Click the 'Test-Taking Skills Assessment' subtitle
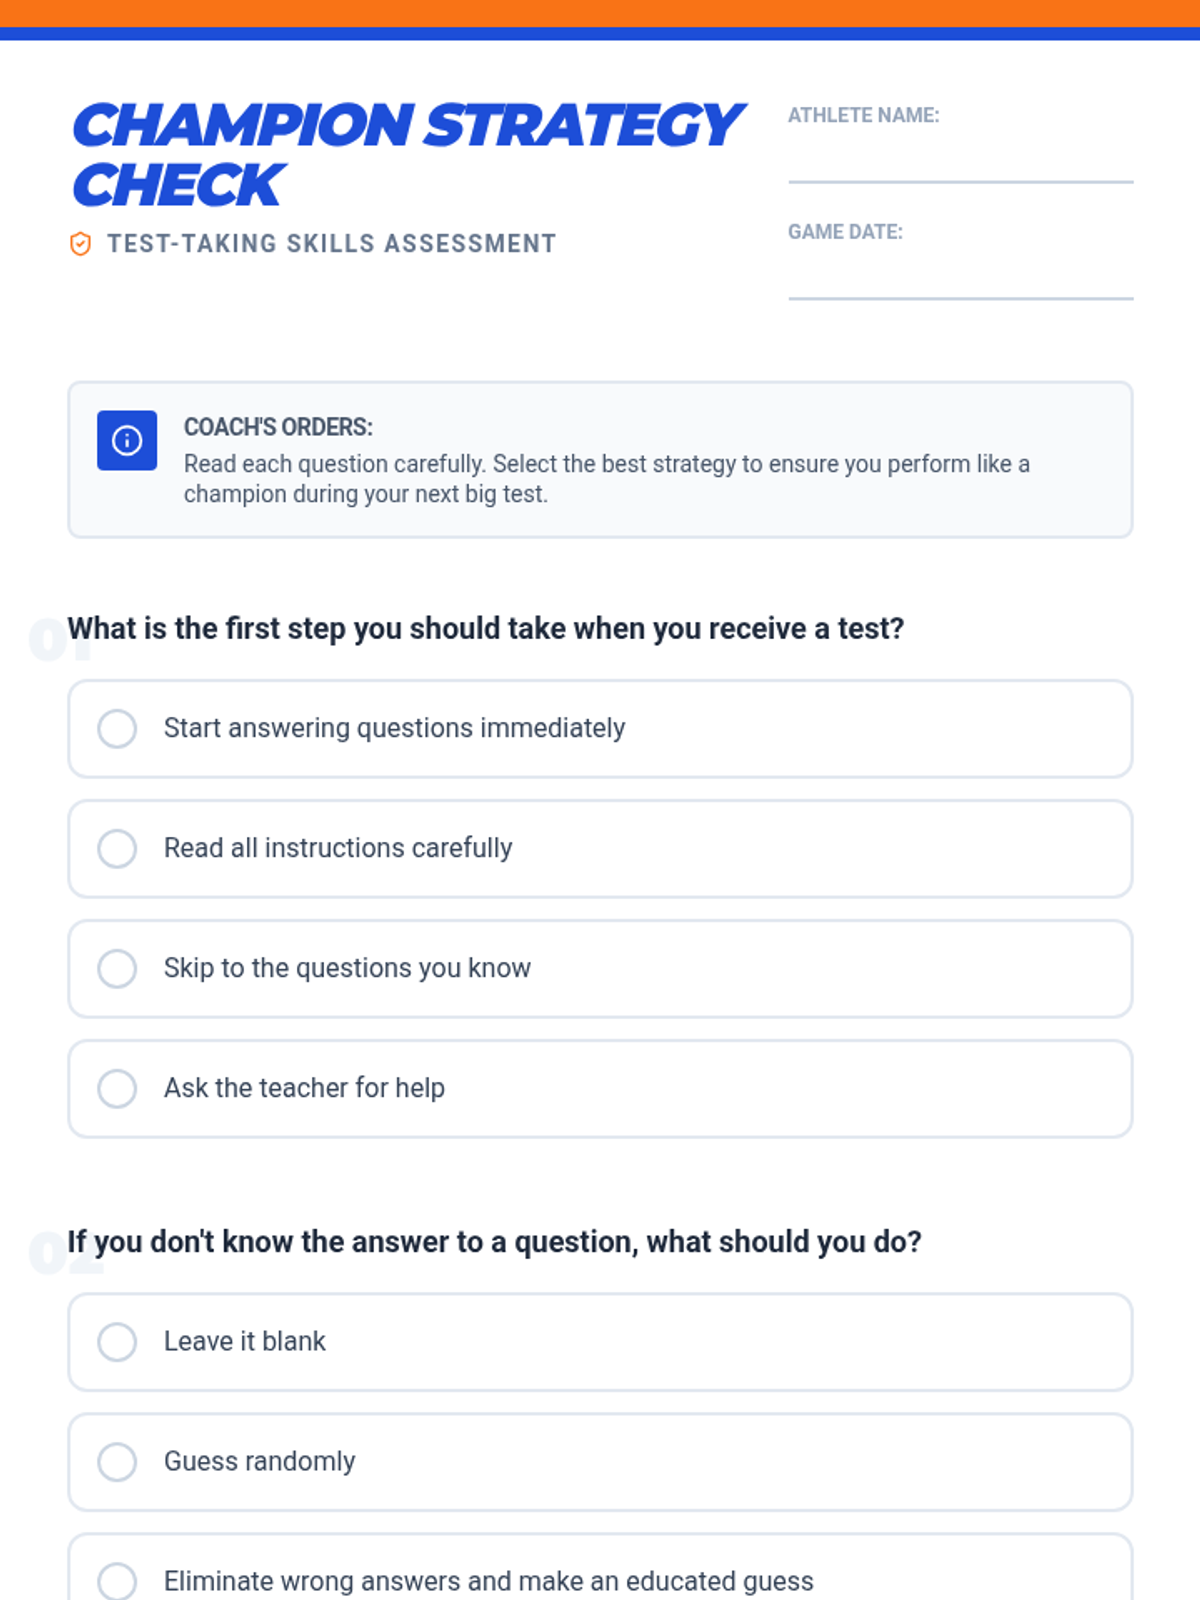The height and width of the screenshot is (1600, 1200). tap(331, 244)
